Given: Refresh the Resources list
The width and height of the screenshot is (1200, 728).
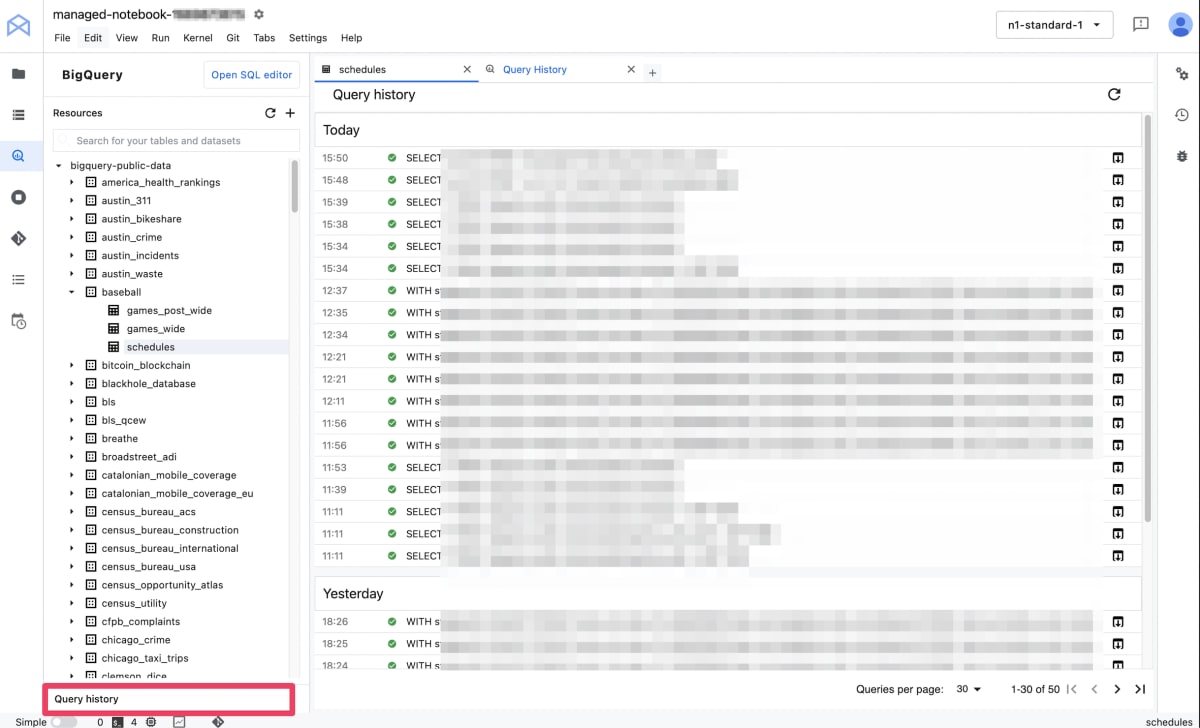Looking at the screenshot, I should pyautogui.click(x=270, y=113).
